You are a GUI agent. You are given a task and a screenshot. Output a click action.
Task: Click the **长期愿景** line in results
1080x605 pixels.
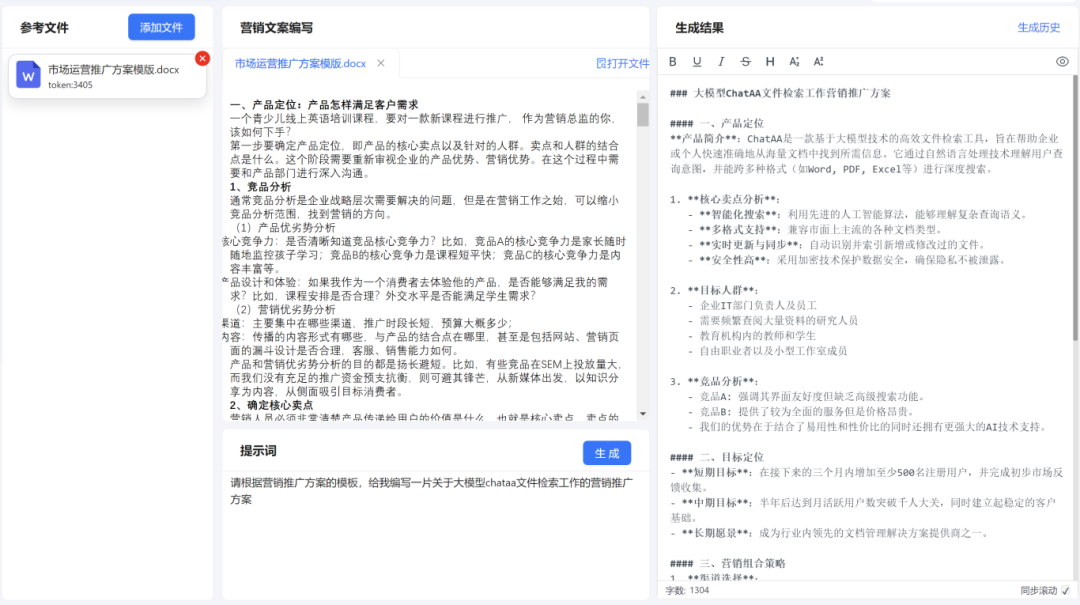pyautogui.click(x=831, y=533)
